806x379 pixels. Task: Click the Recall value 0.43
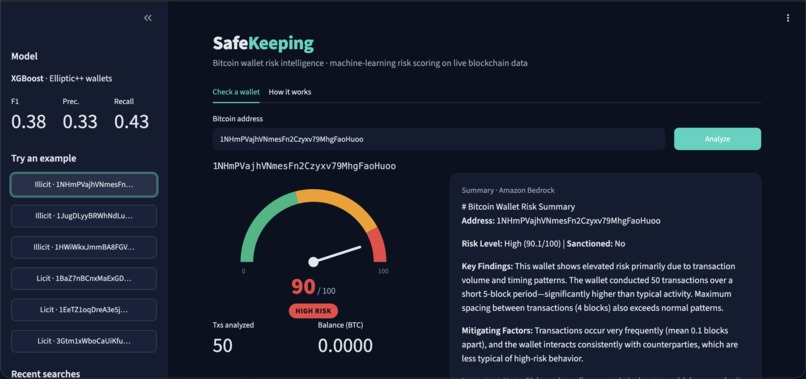131,122
